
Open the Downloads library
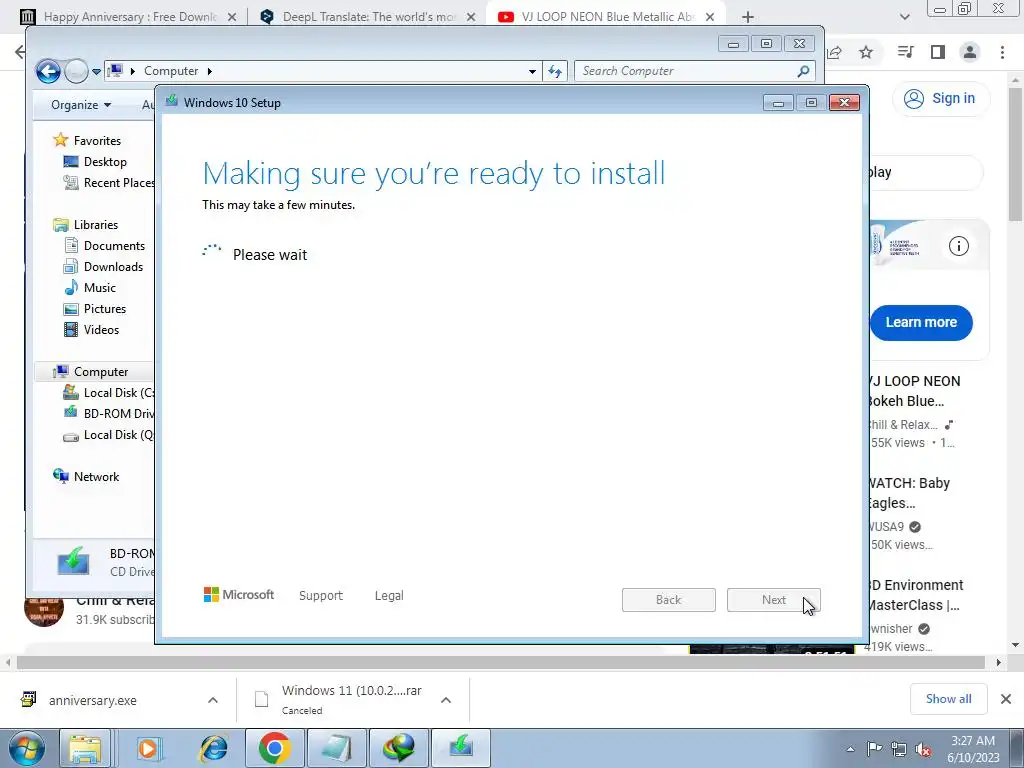point(113,266)
